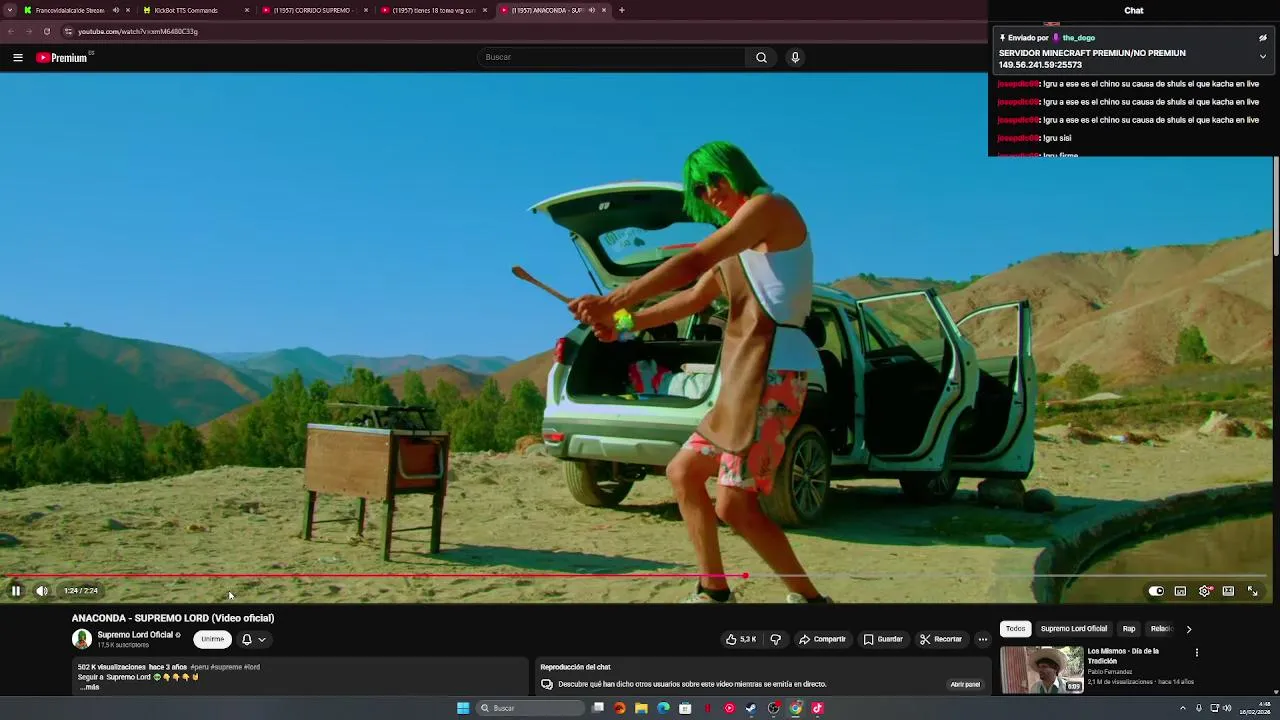This screenshot has width=1280, height=720.
Task: Open Steam from the taskbar
Action: coord(751,708)
